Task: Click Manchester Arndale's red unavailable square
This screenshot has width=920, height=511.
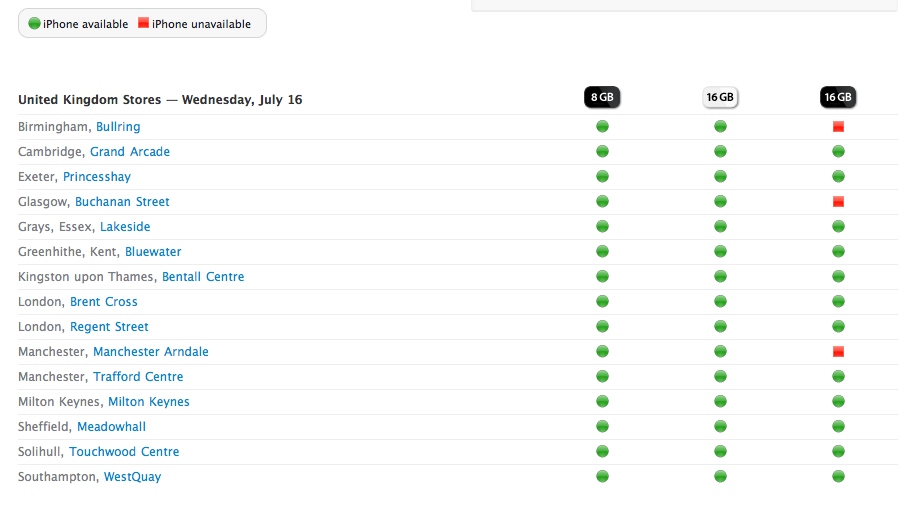Action: click(838, 352)
